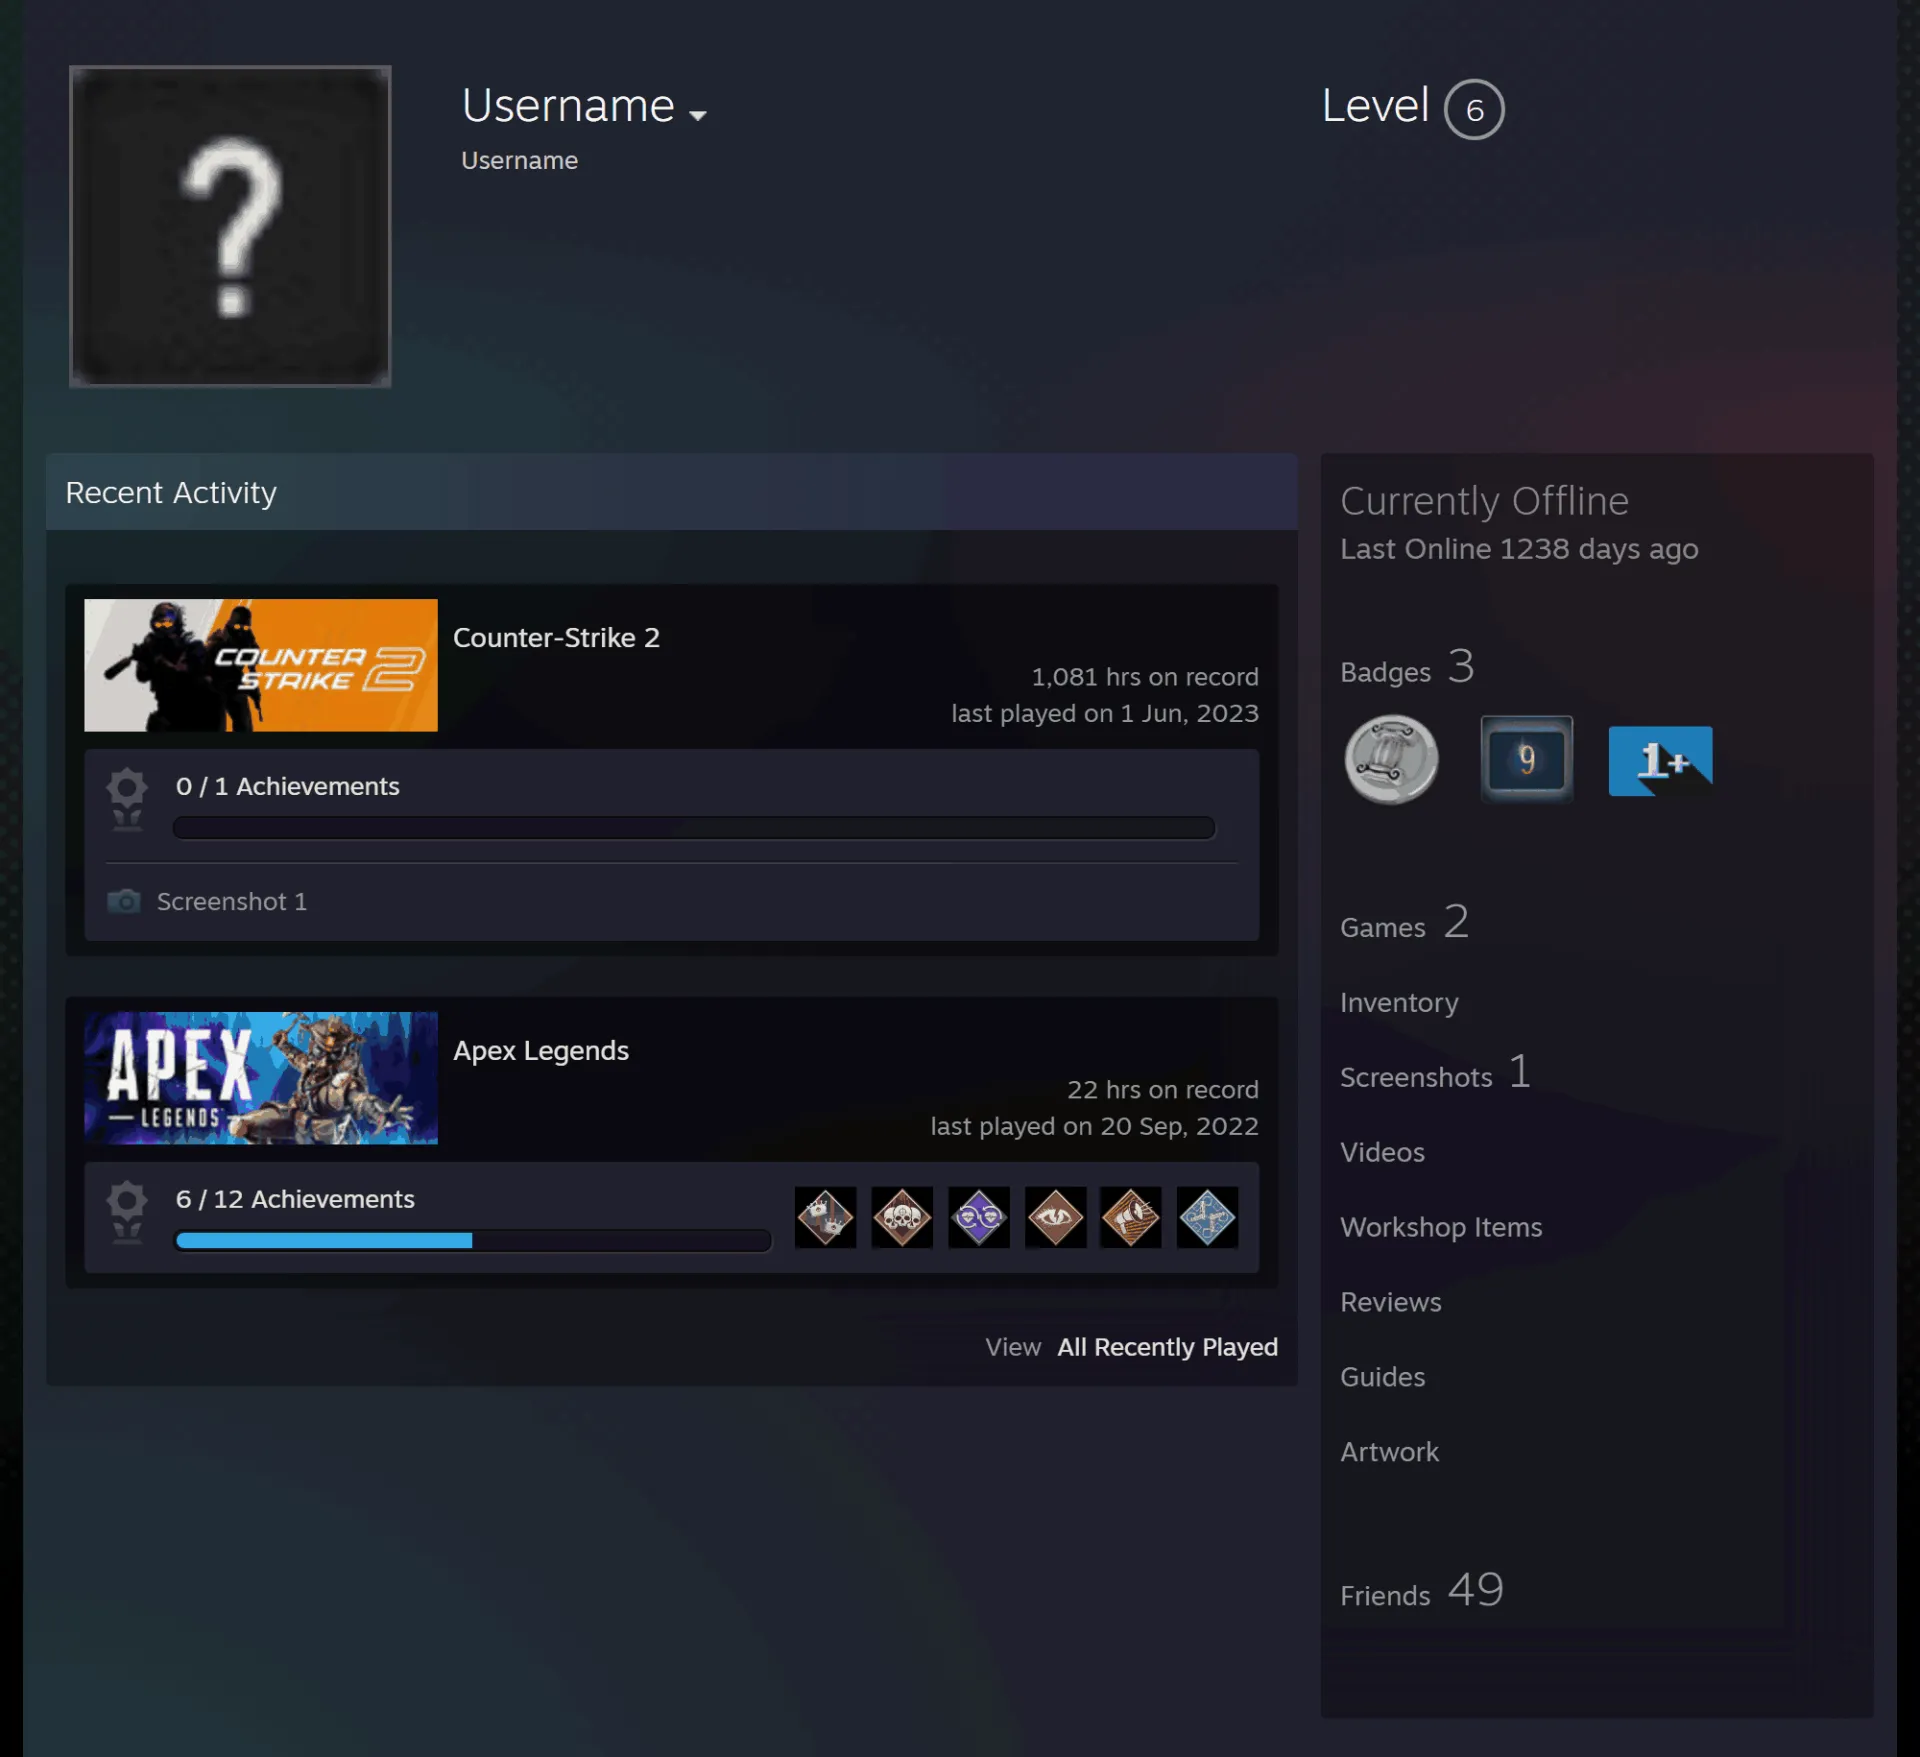
Task: Click 'Last Online 1238 days ago' text
Action: (x=1519, y=549)
